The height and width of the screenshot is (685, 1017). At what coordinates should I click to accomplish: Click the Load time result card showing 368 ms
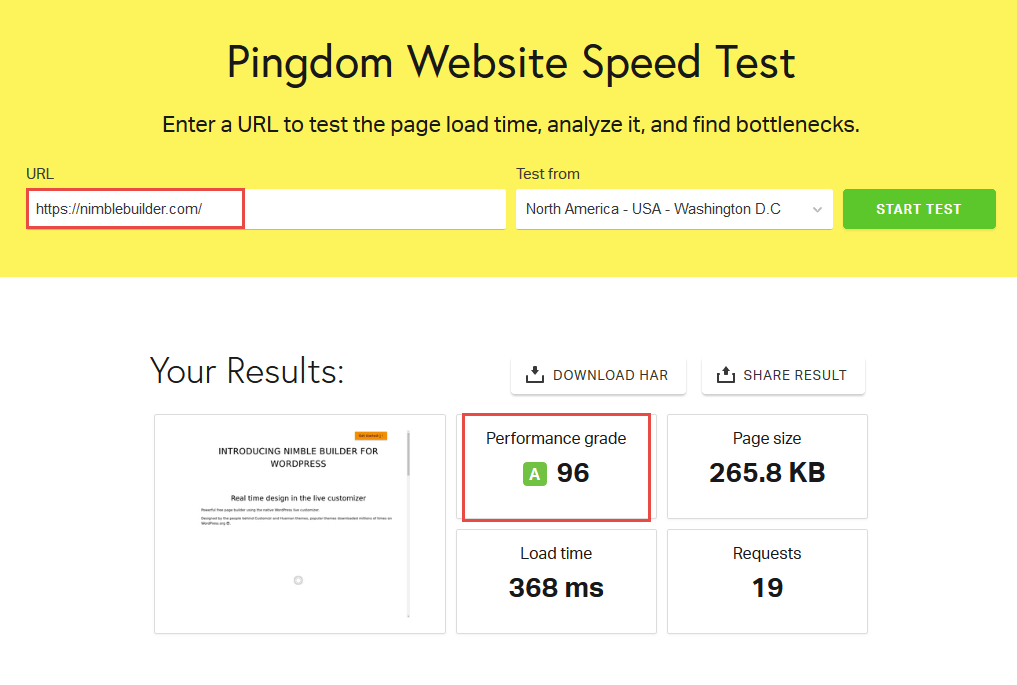[x=556, y=581]
